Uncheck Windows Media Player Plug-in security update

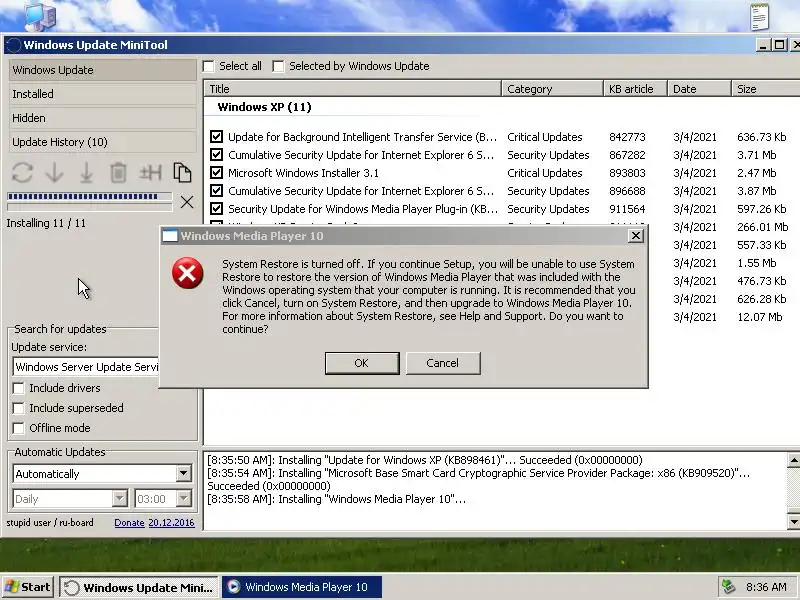tap(216, 209)
